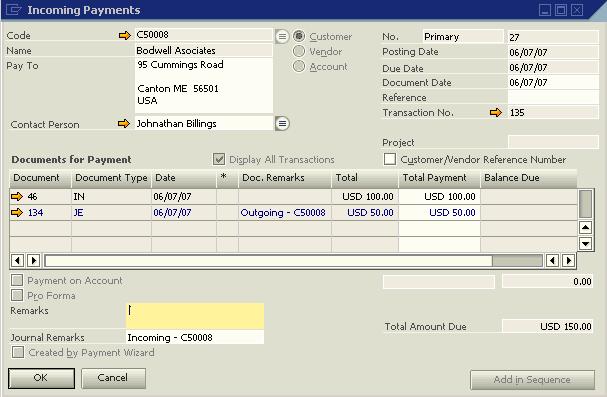The width and height of the screenshot is (607, 397).
Task: Open the Contact Person list icon
Action: point(282,124)
